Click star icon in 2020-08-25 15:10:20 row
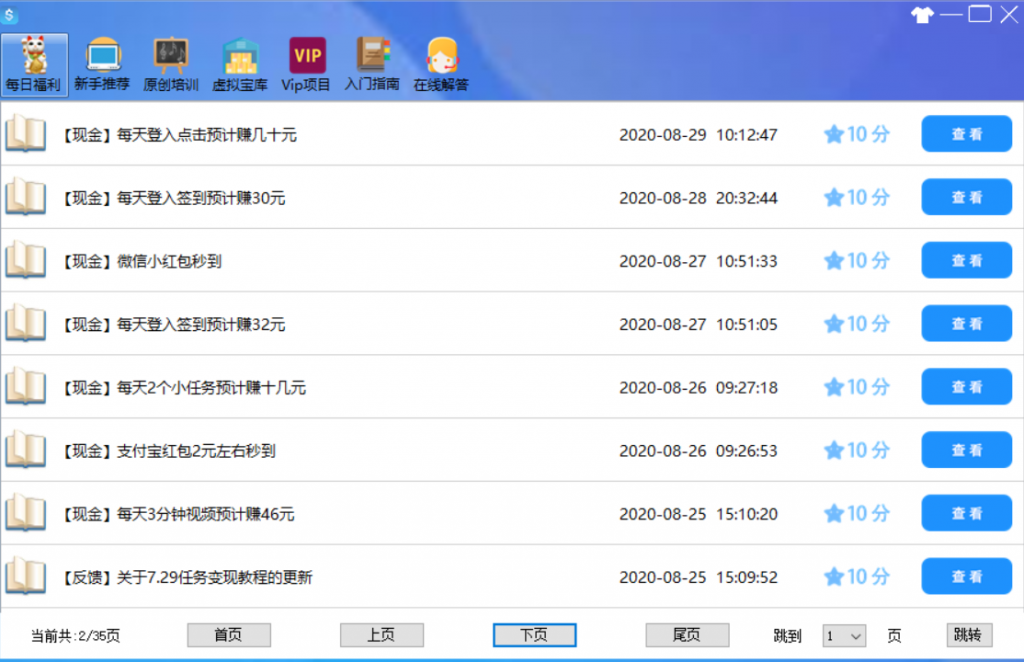This screenshot has height=662, width=1024. [x=833, y=514]
